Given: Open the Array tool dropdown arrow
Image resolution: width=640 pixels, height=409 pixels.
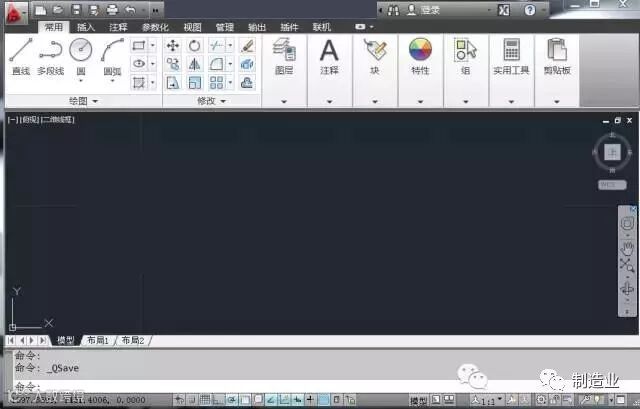Looking at the screenshot, I should 230,83.
